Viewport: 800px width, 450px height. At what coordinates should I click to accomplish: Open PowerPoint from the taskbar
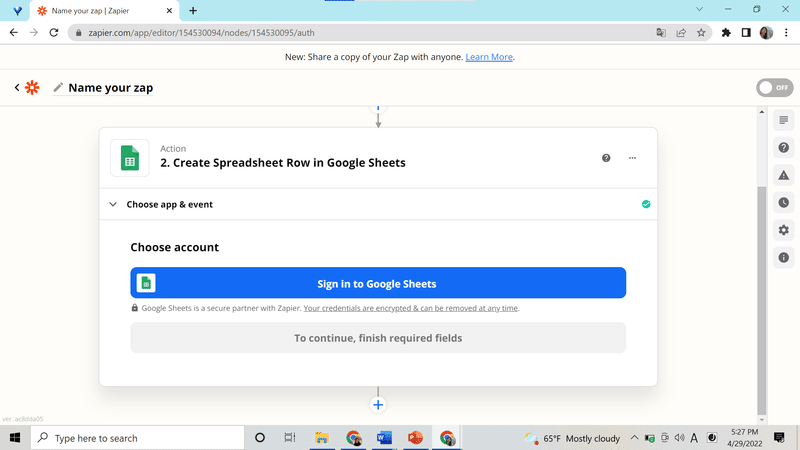click(415, 438)
